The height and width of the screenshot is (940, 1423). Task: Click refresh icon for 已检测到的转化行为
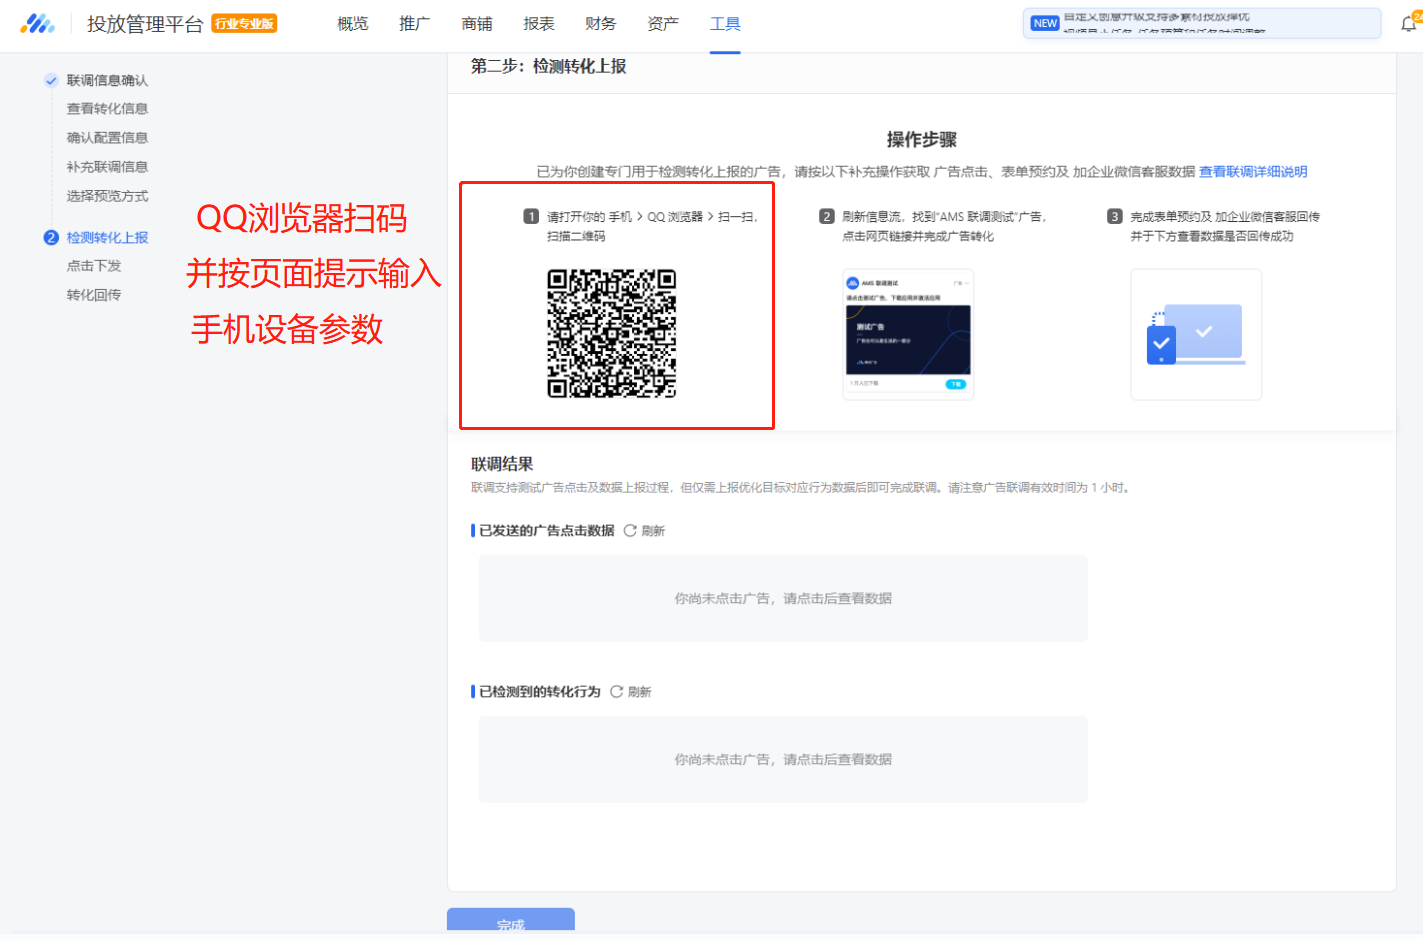tap(616, 692)
